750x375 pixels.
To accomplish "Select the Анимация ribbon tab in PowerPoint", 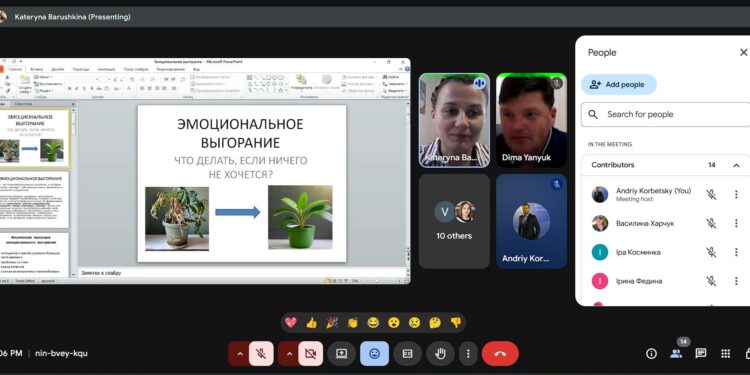I will 106,69.
